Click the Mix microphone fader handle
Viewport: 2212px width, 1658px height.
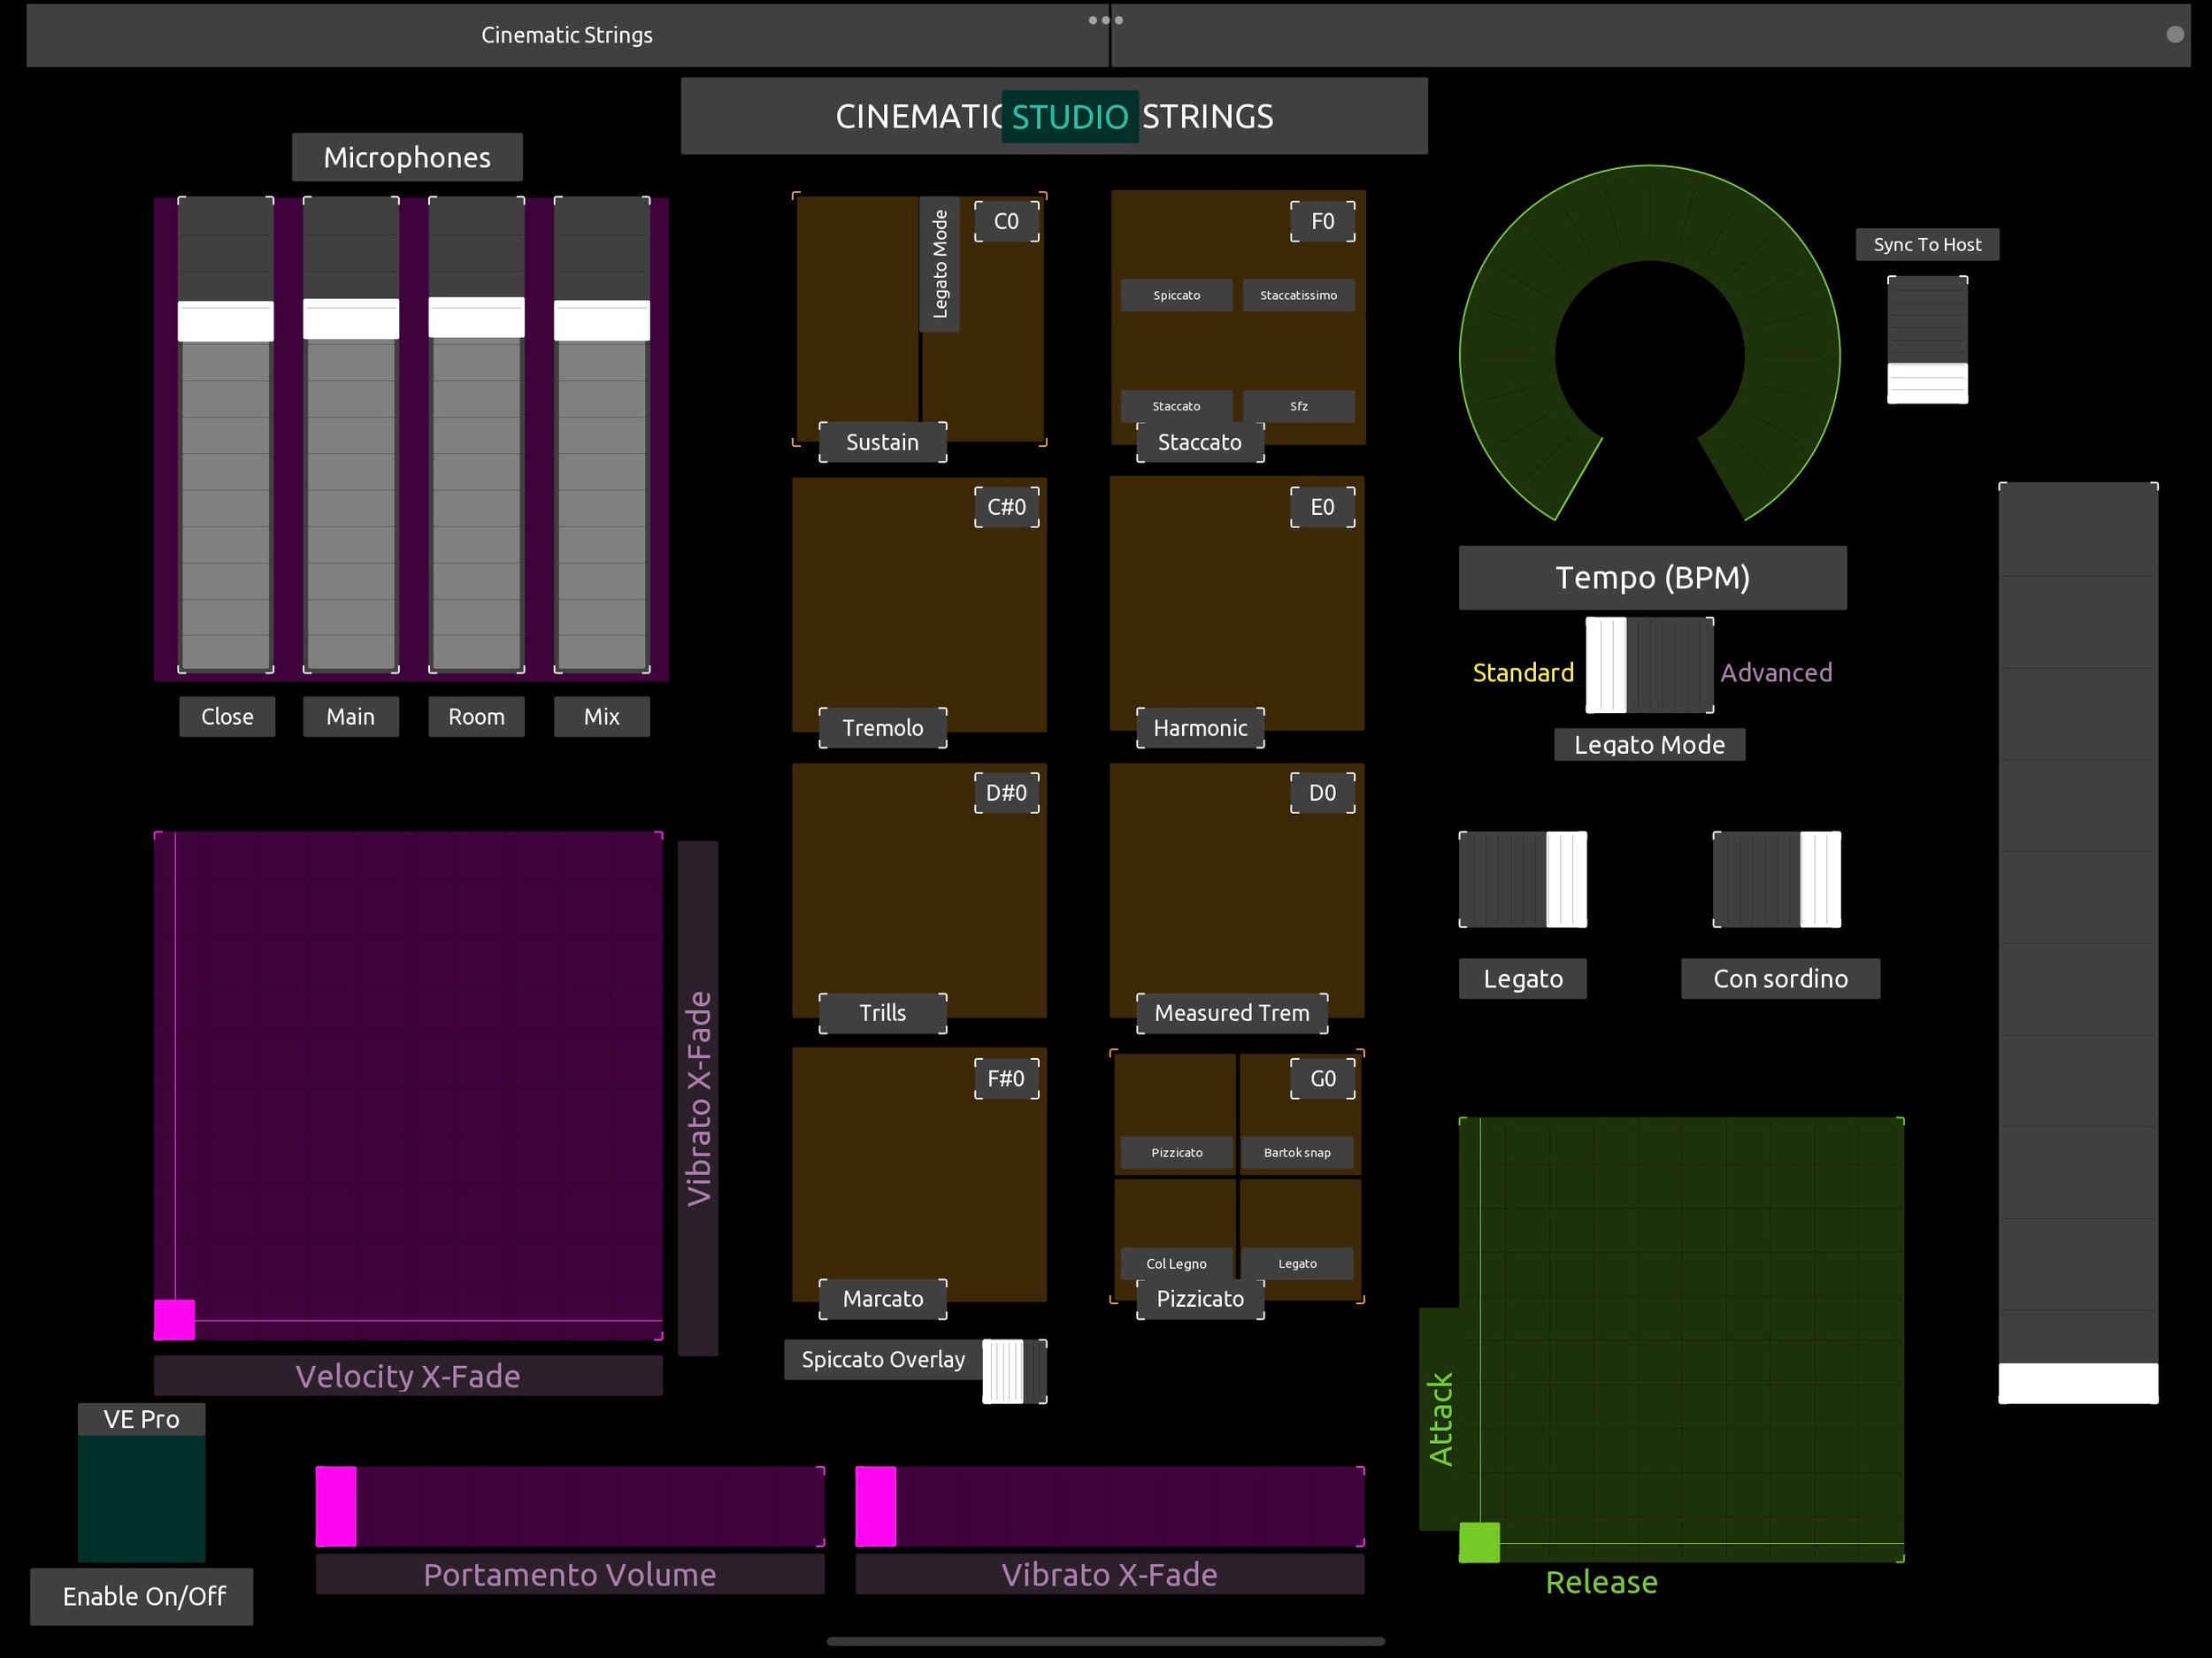pos(602,320)
